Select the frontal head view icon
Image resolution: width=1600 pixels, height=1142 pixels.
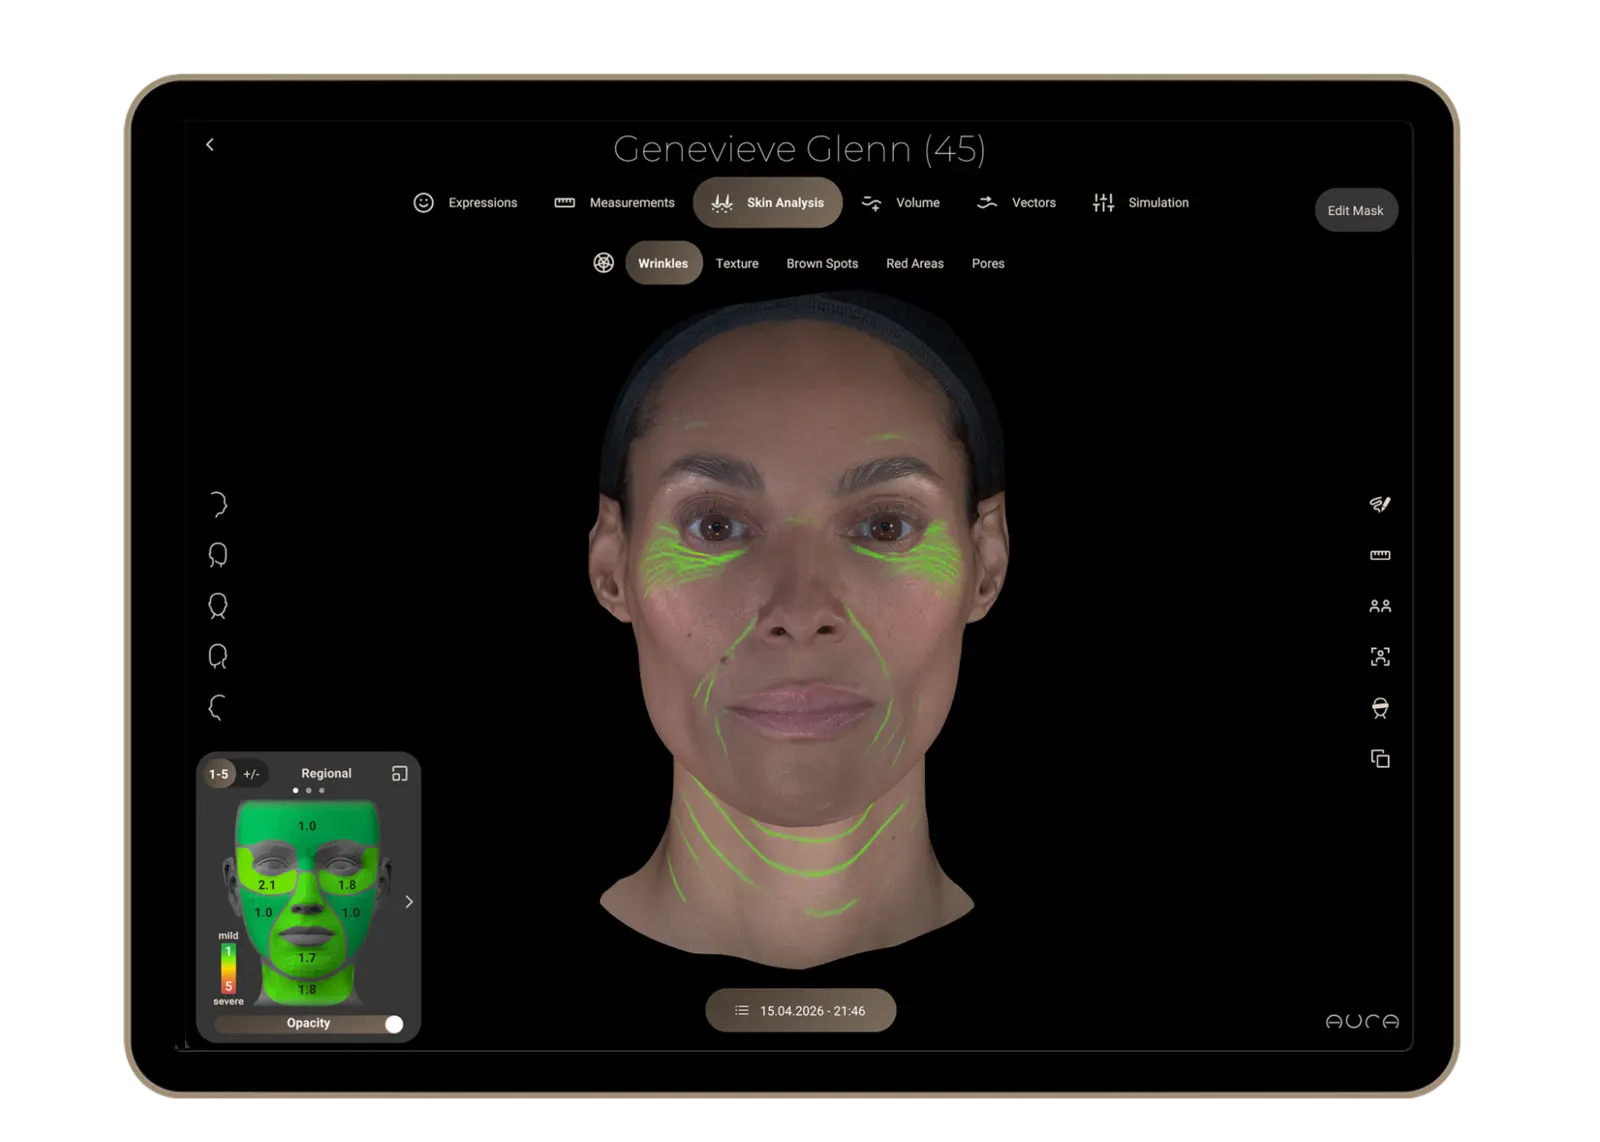click(x=218, y=606)
